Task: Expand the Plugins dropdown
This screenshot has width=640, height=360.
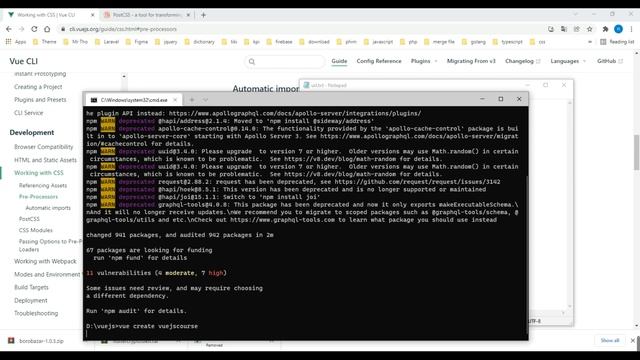Action: coord(424,61)
